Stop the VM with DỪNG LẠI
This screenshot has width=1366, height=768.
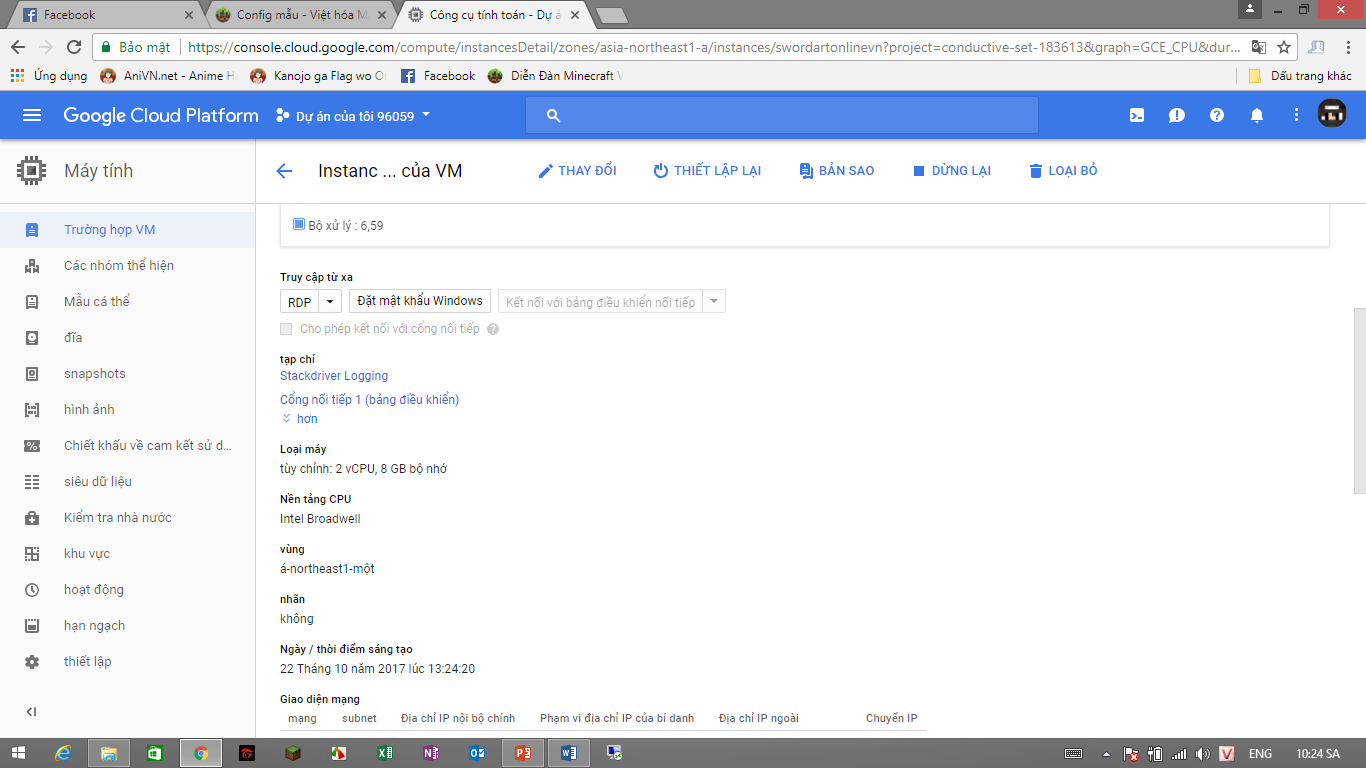(951, 171)
